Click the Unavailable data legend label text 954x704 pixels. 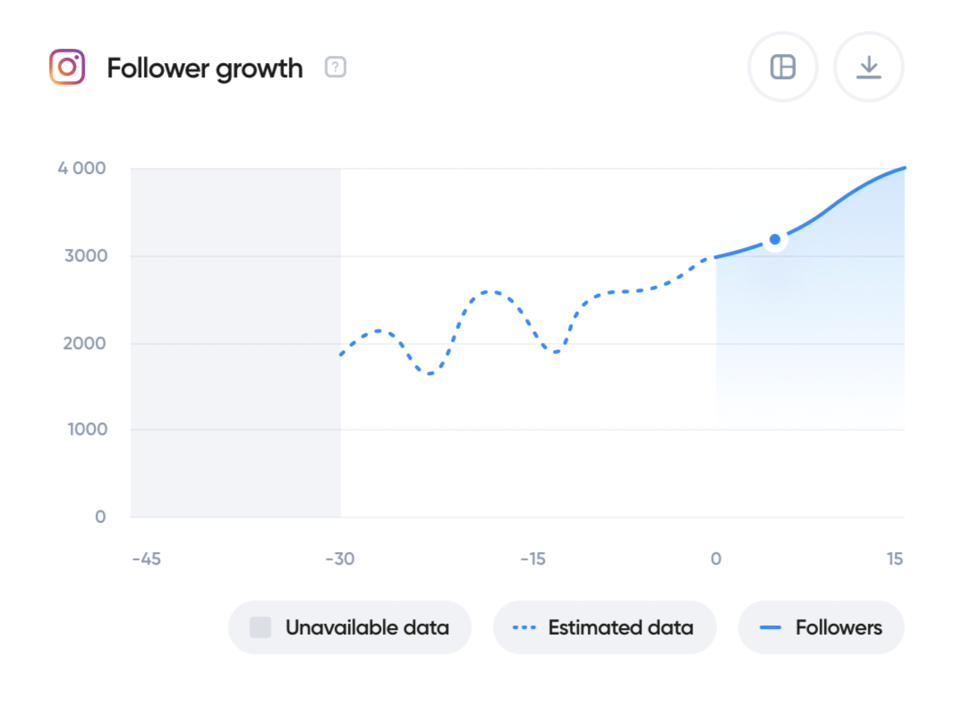(367, 627)
